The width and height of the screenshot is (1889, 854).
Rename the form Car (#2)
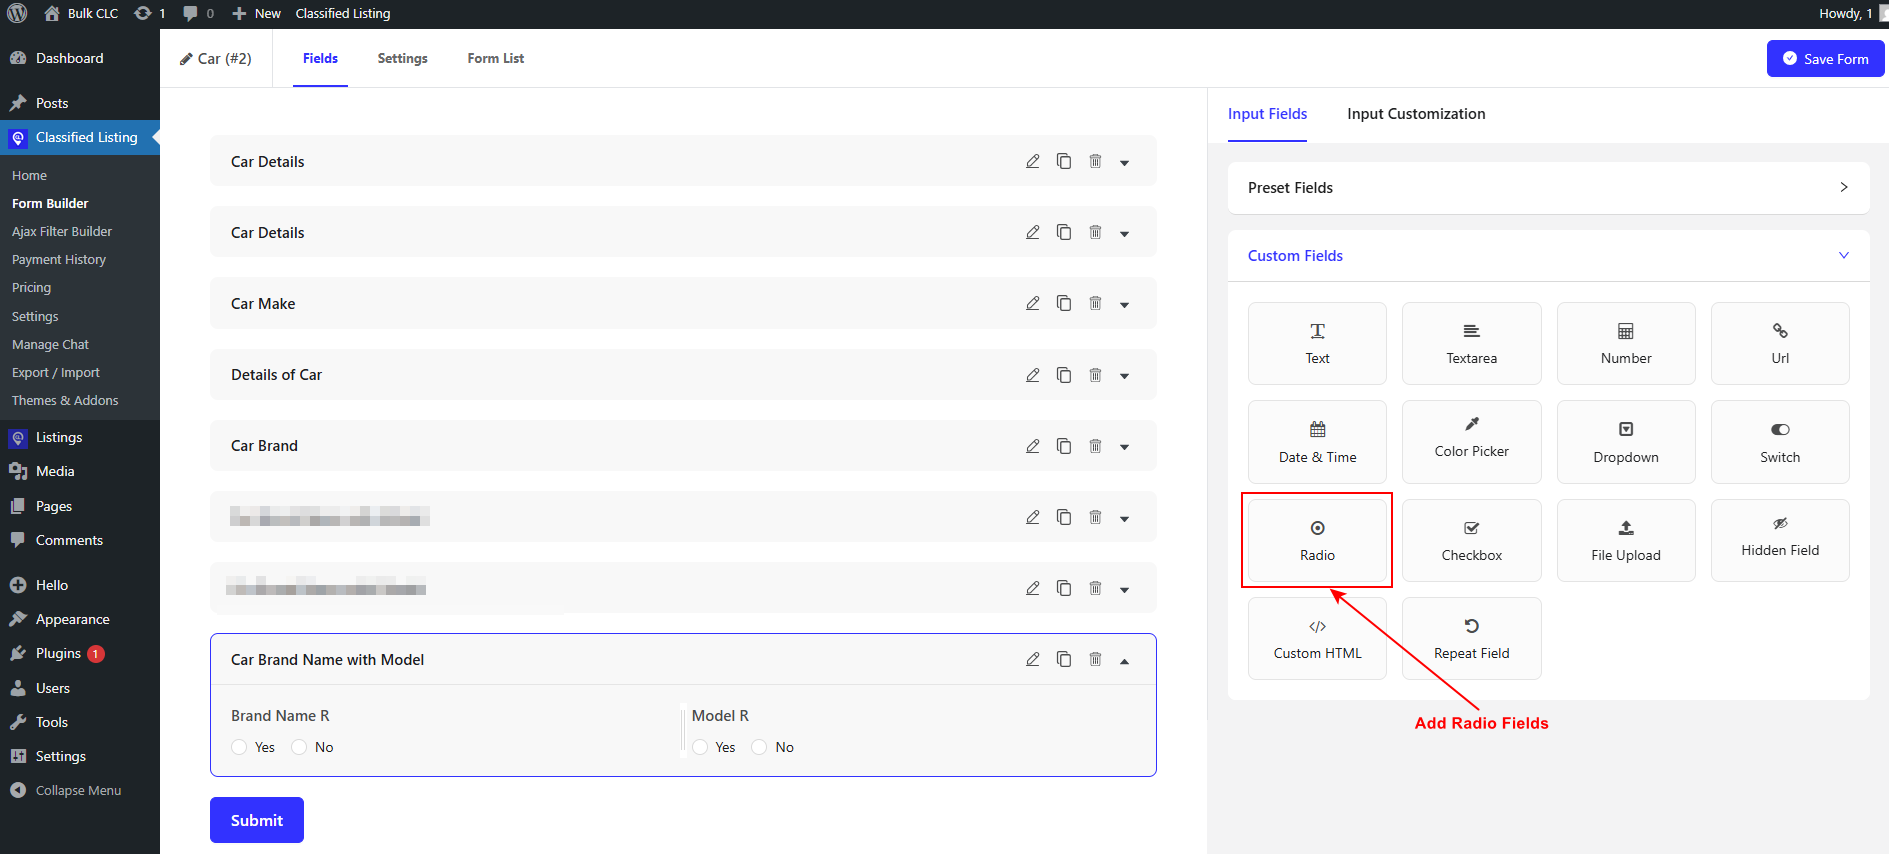[x=215, y=58]
